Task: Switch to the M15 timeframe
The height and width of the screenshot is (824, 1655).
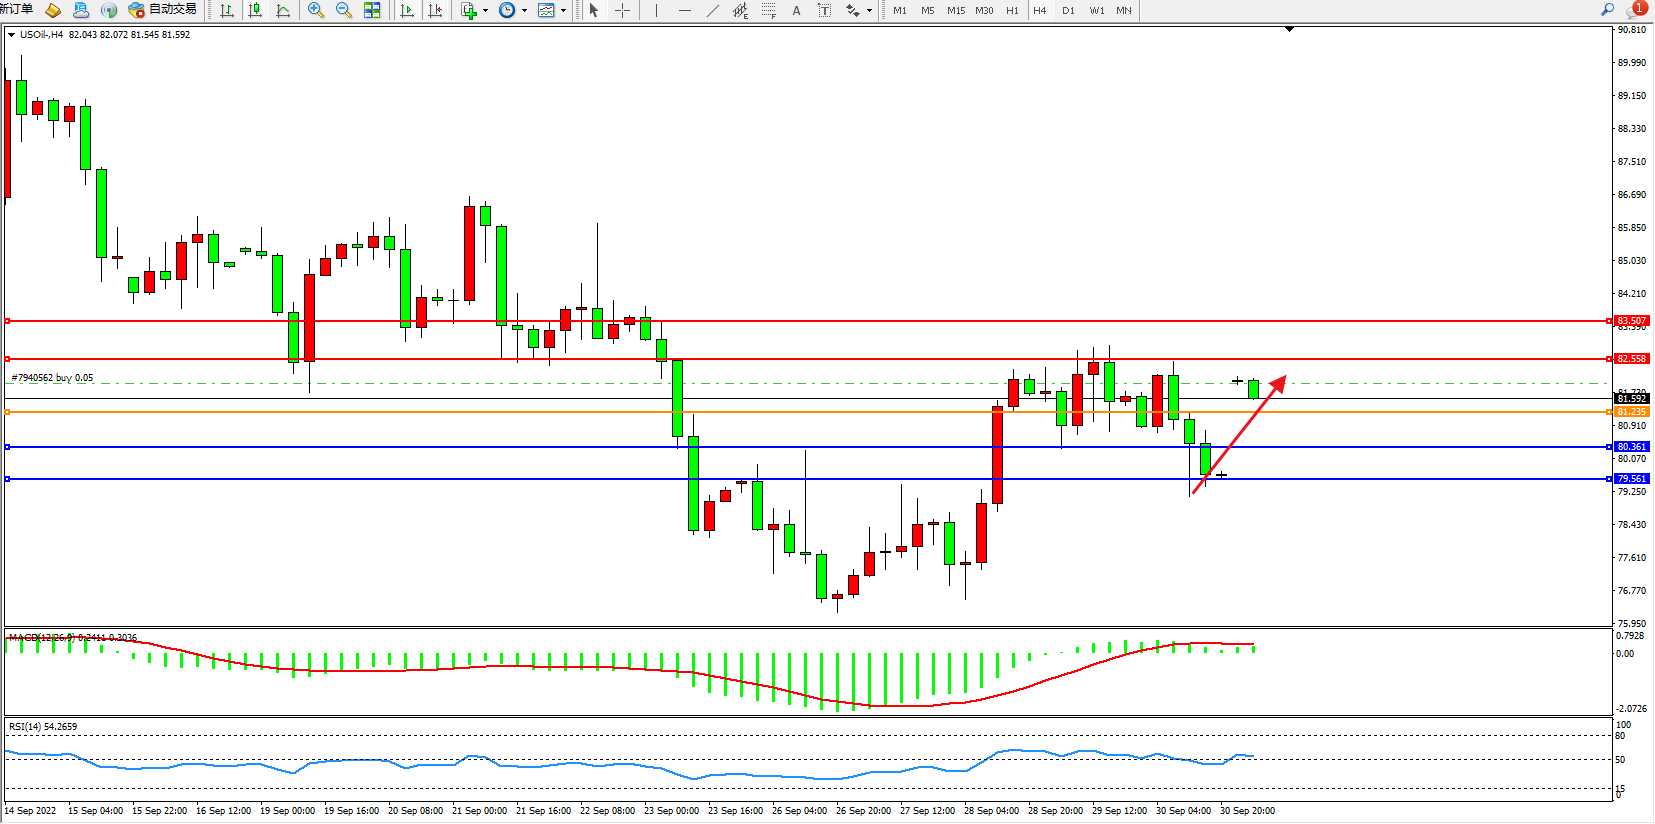Action: pos(956,10)
